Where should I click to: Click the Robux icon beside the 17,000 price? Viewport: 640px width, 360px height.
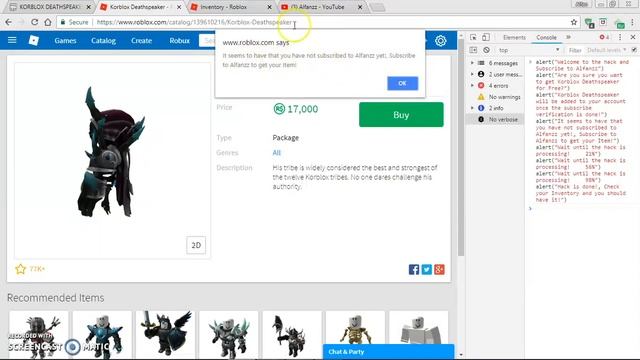[x=279, y=109]
